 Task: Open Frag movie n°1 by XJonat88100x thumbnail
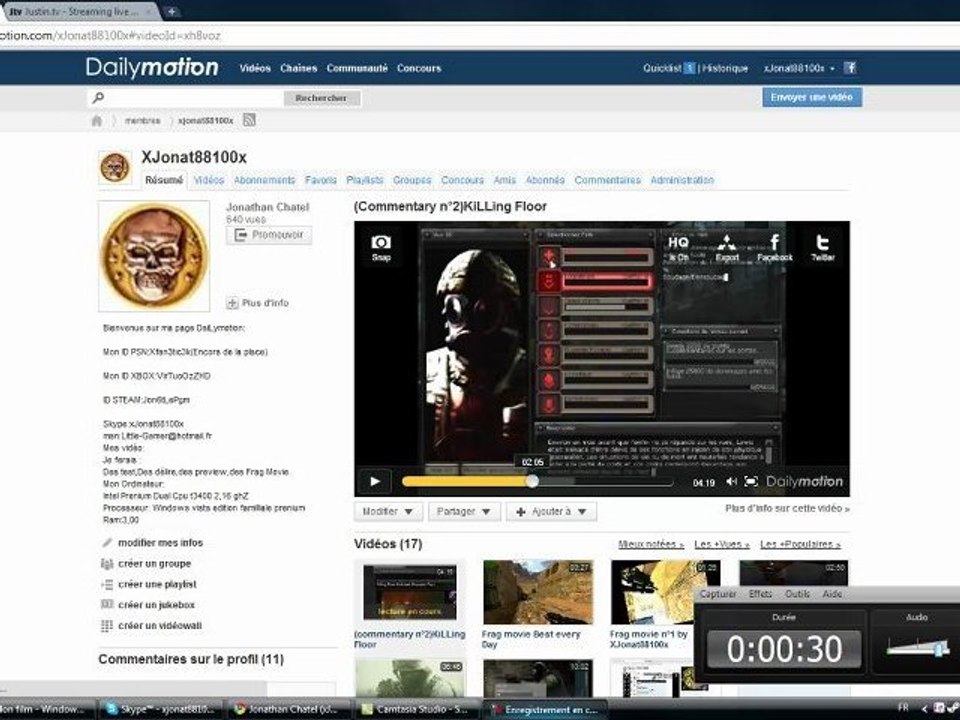[665, 592]
